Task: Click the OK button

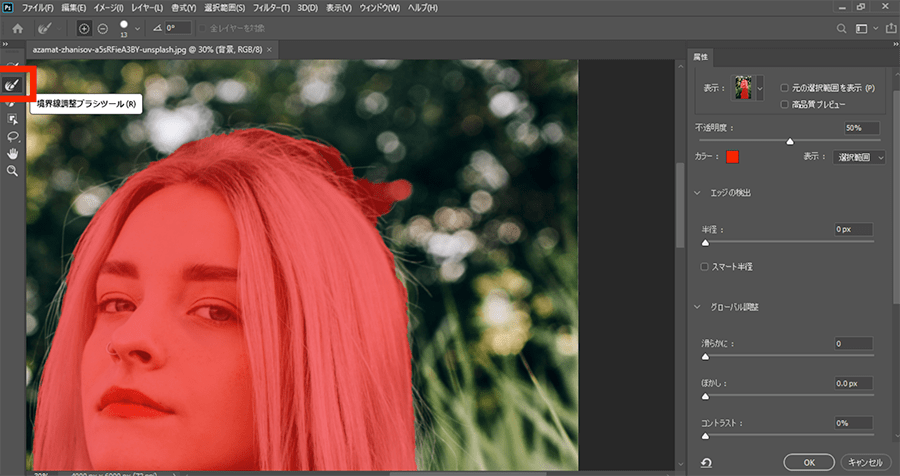Action: pos(810,462)
